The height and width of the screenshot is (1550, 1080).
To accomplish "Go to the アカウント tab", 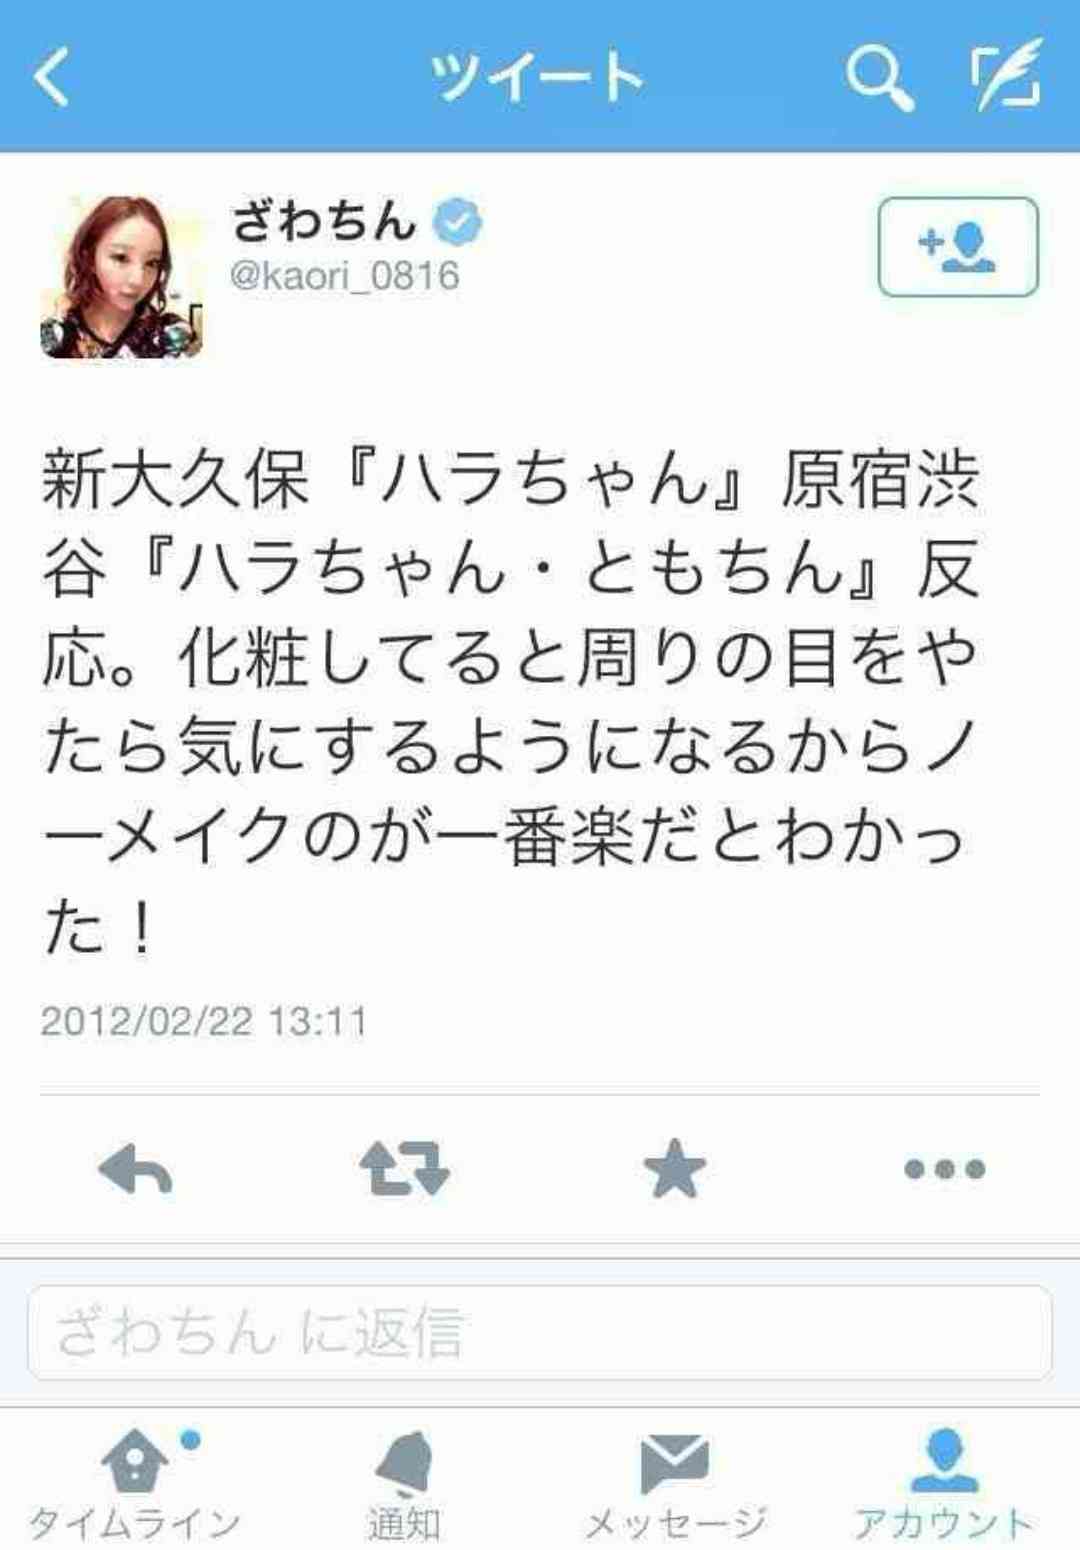I will (943, 1485).
